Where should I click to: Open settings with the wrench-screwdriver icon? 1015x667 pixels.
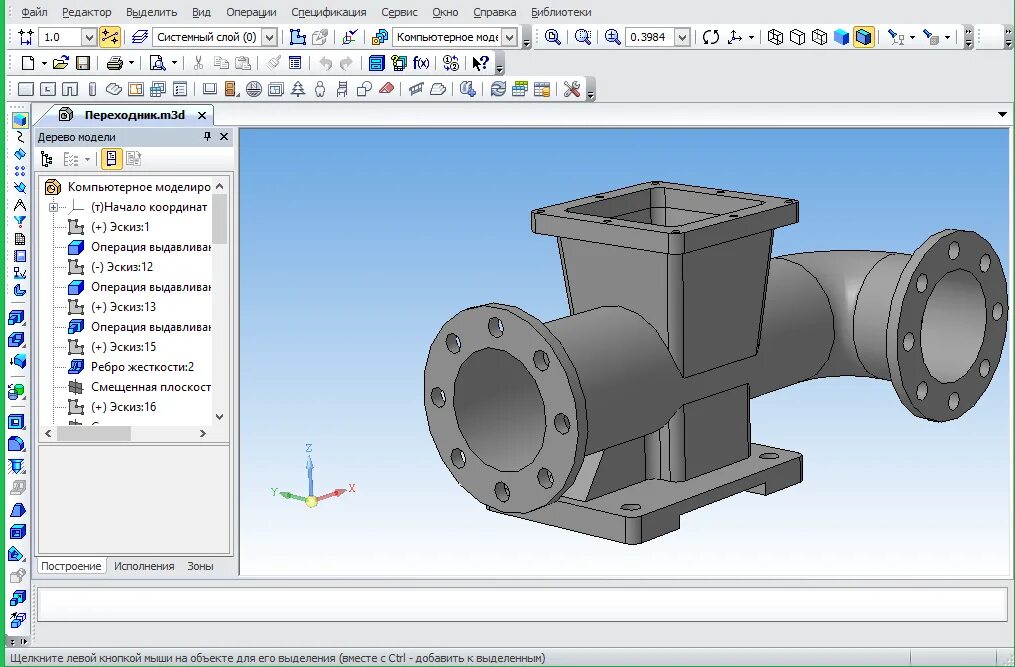[x=572, y=89]
